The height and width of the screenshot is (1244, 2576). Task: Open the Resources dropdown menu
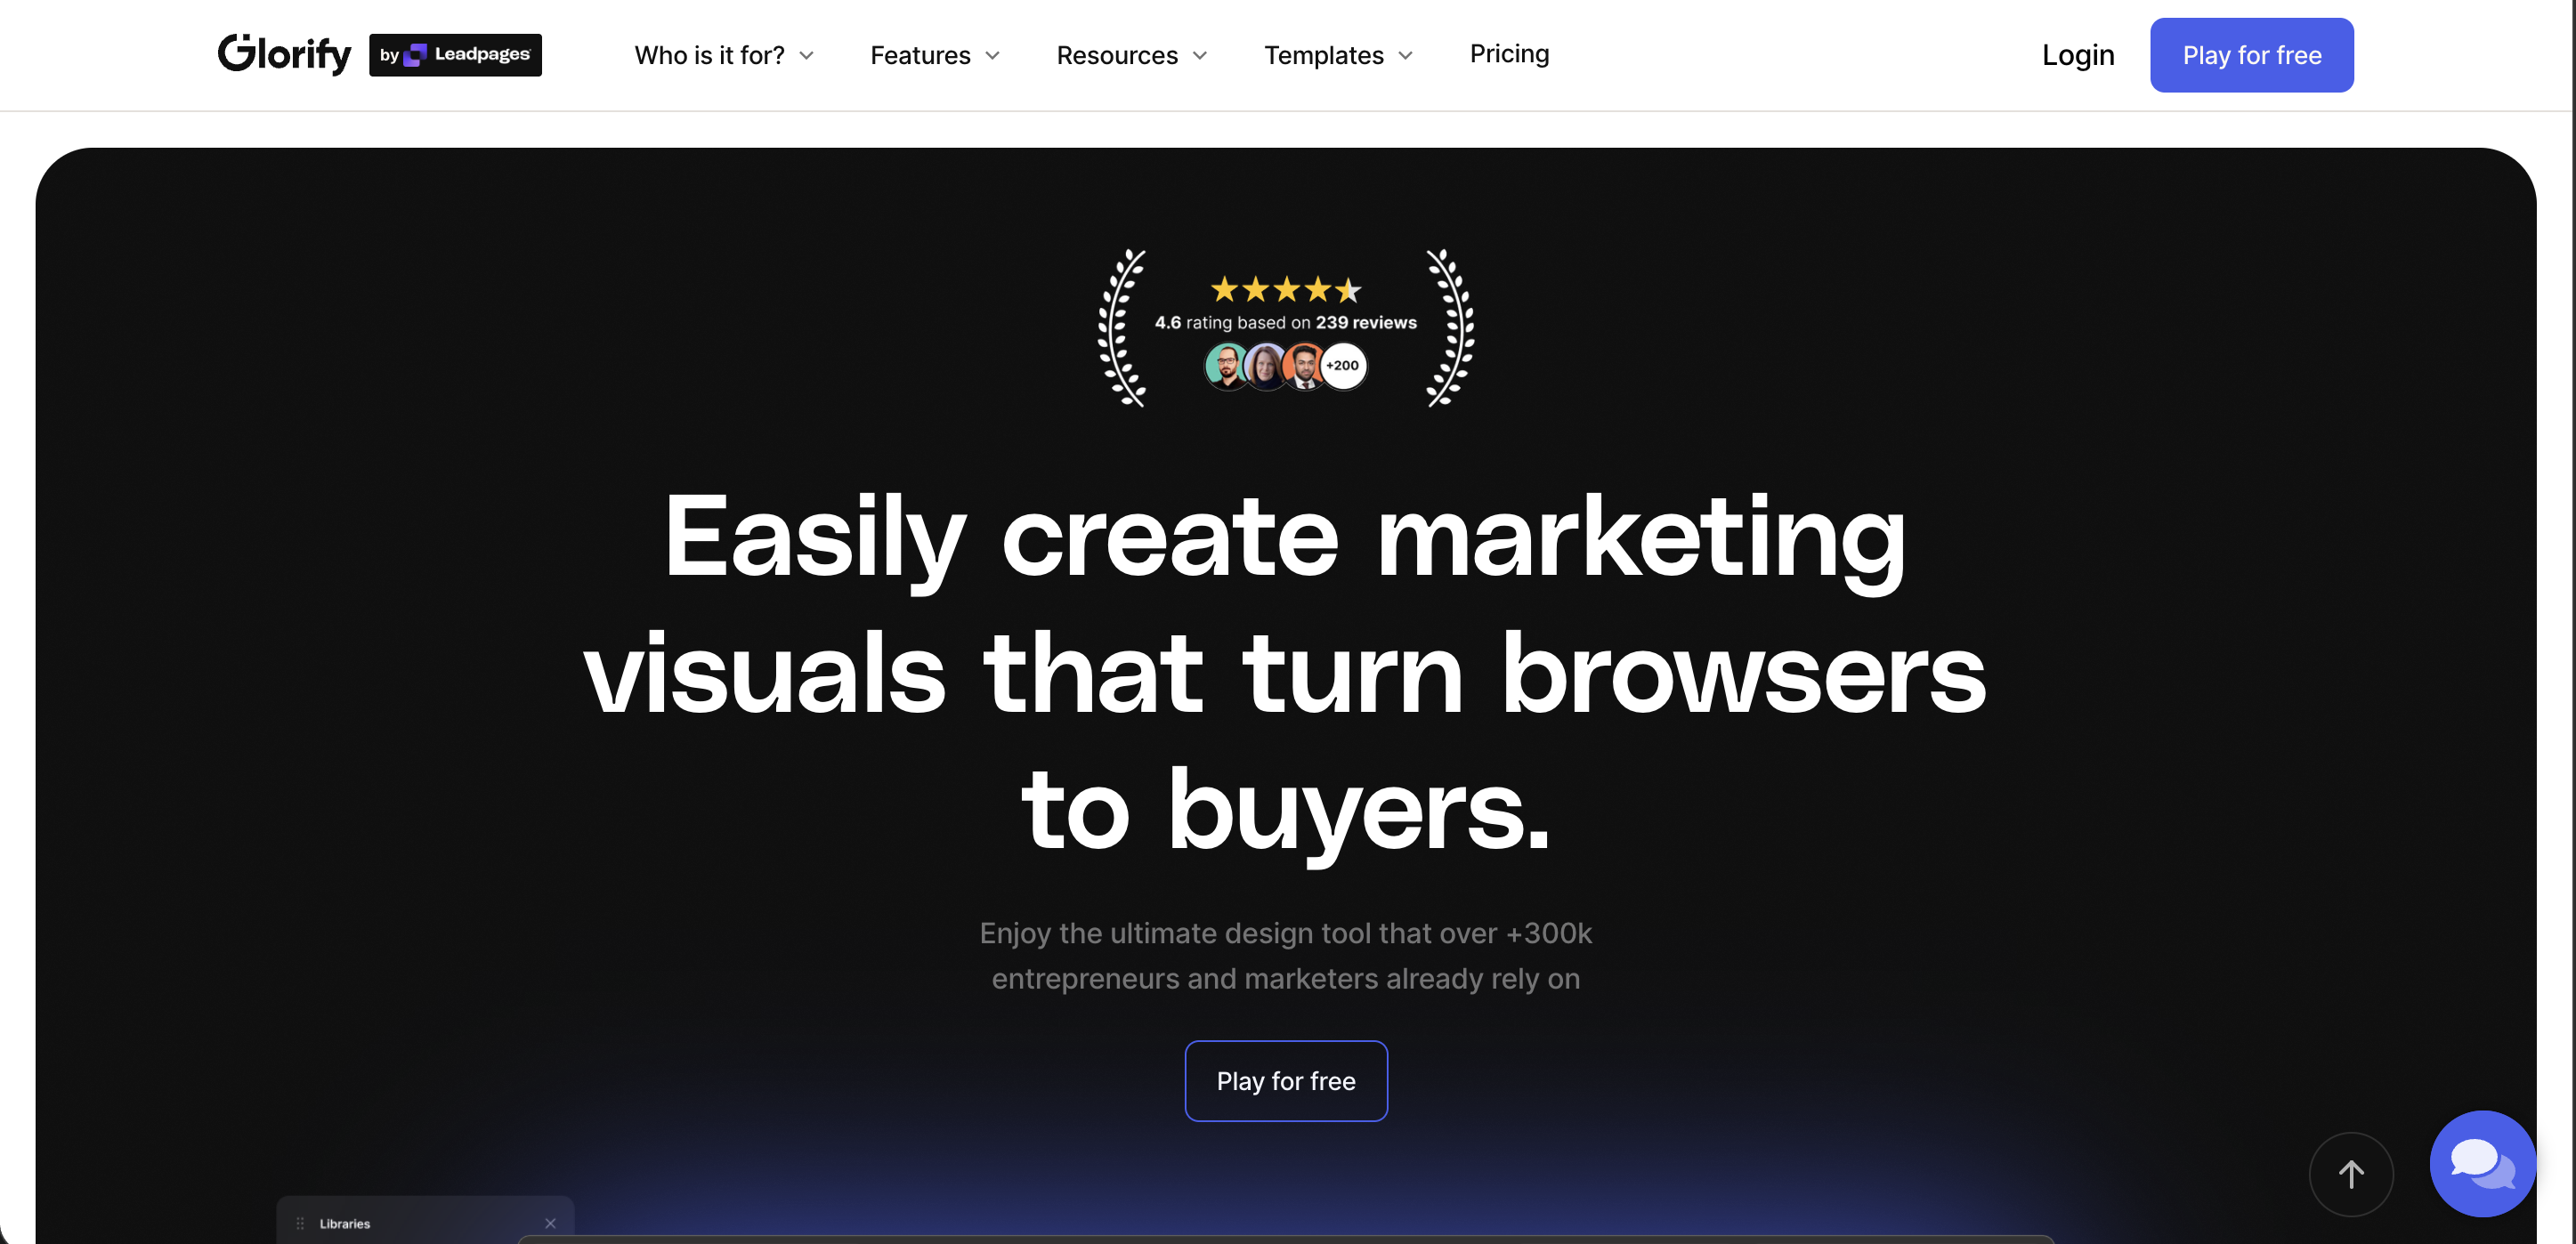click(1132, 55)
